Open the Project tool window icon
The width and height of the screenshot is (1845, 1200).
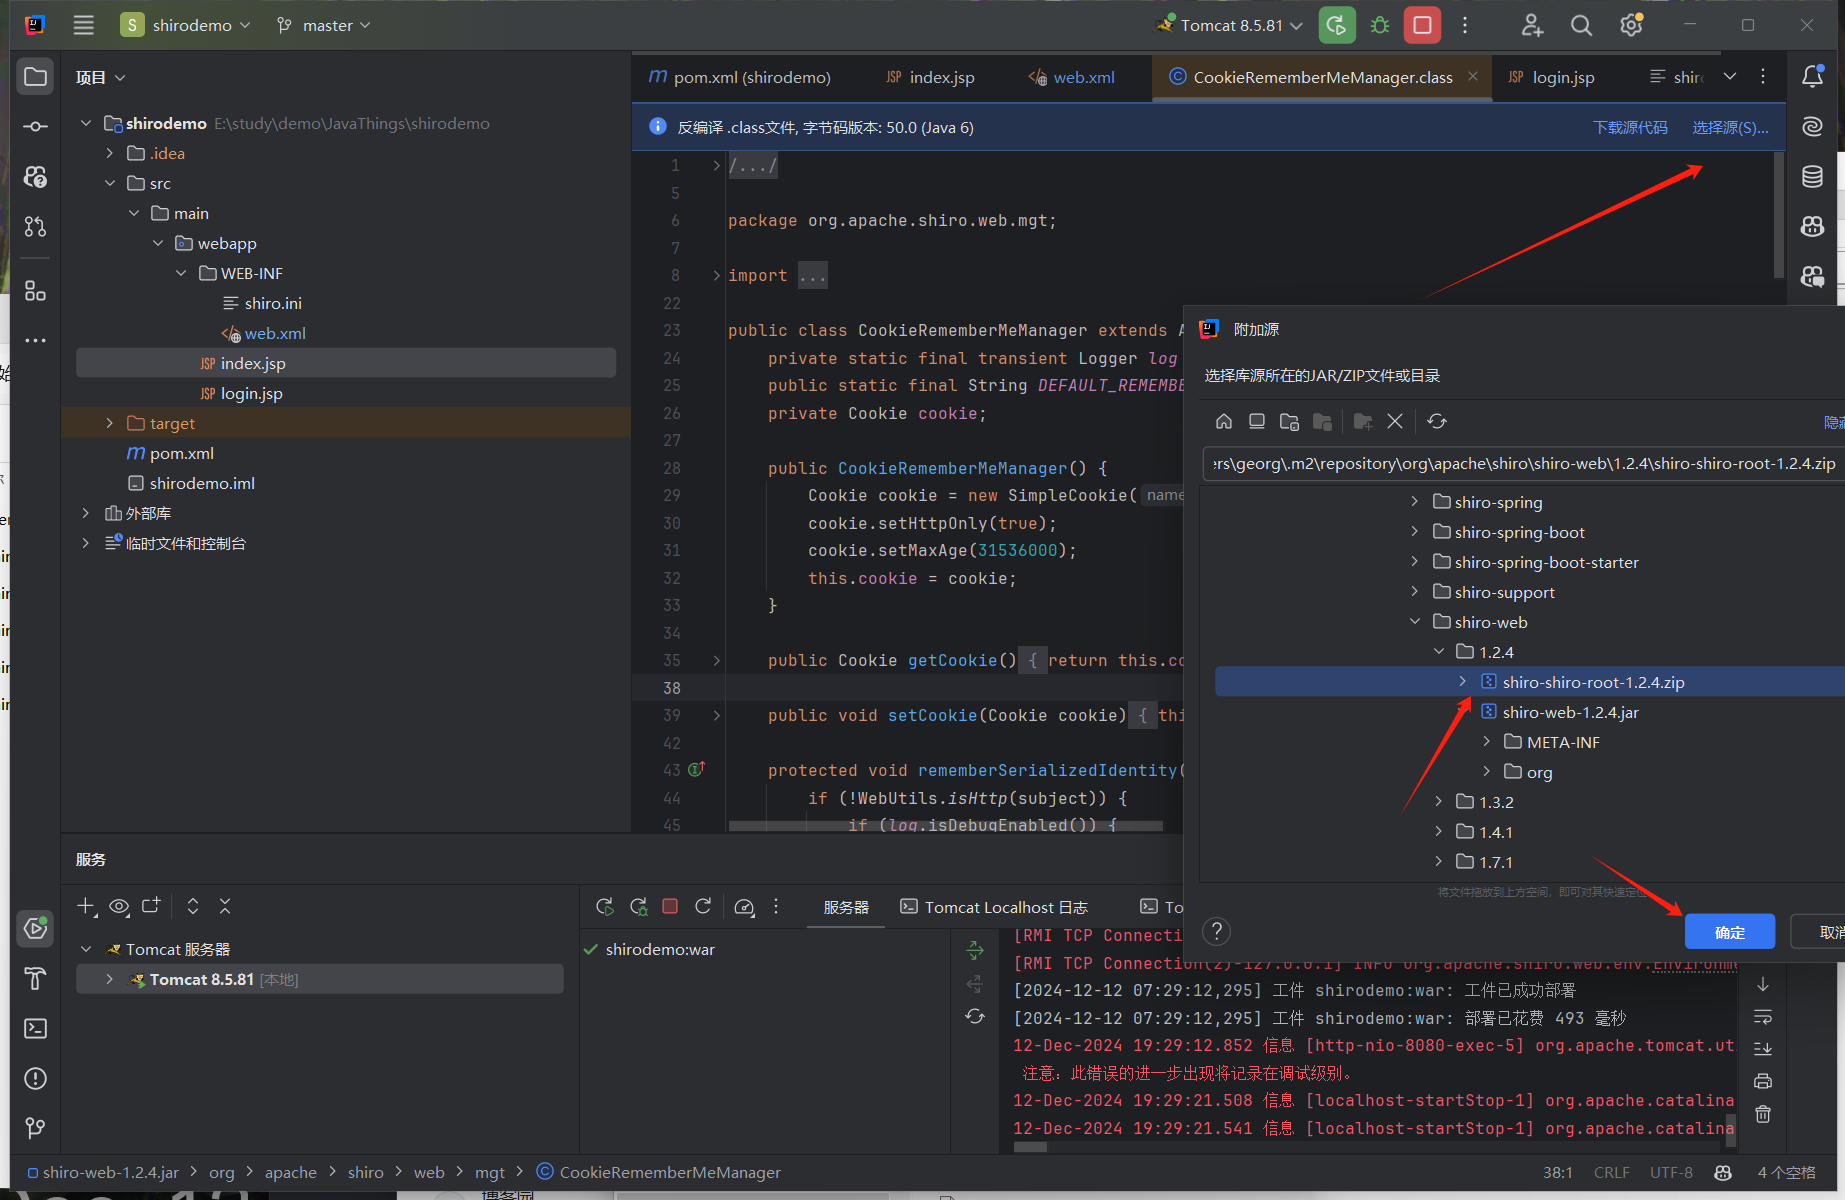[x=35, y=77]
